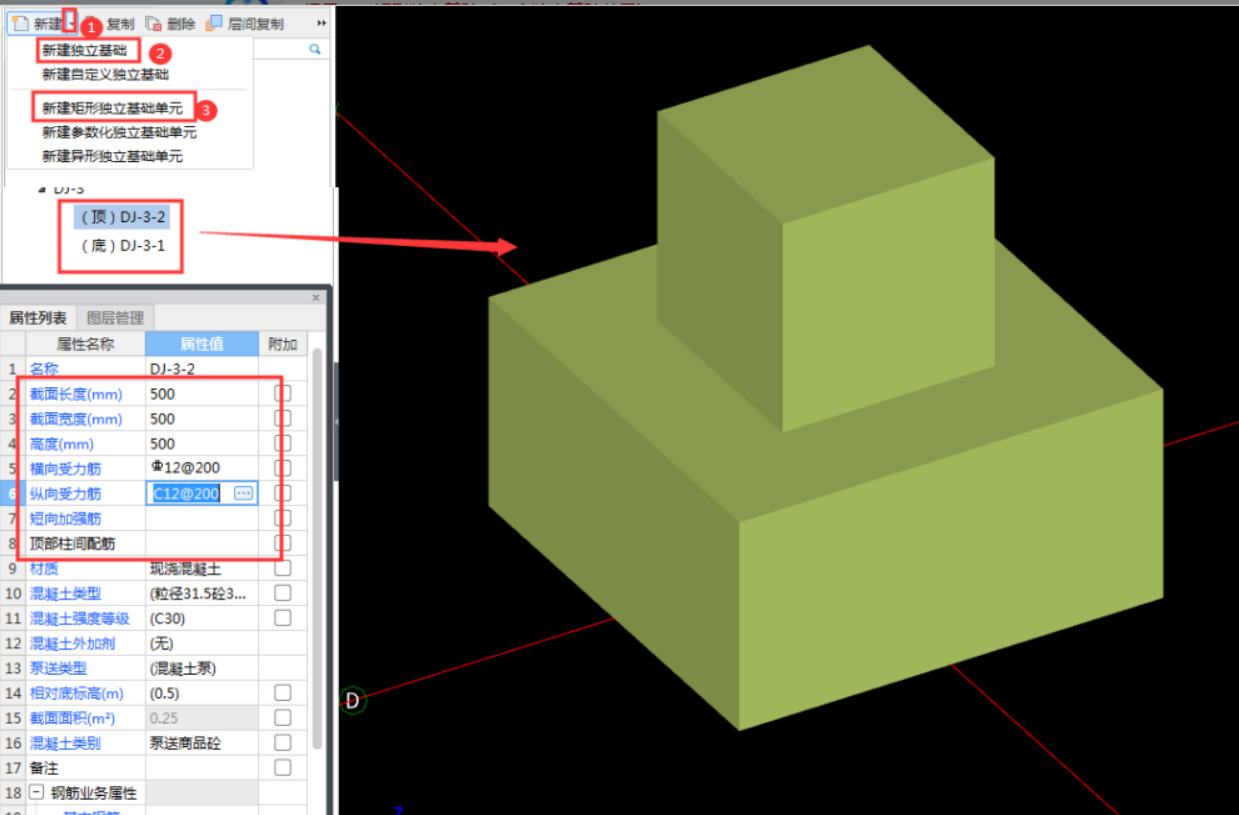Click the 短向加强筋 value cell
The width and height of the screenshot is (1239, 815).
(202, 518)
